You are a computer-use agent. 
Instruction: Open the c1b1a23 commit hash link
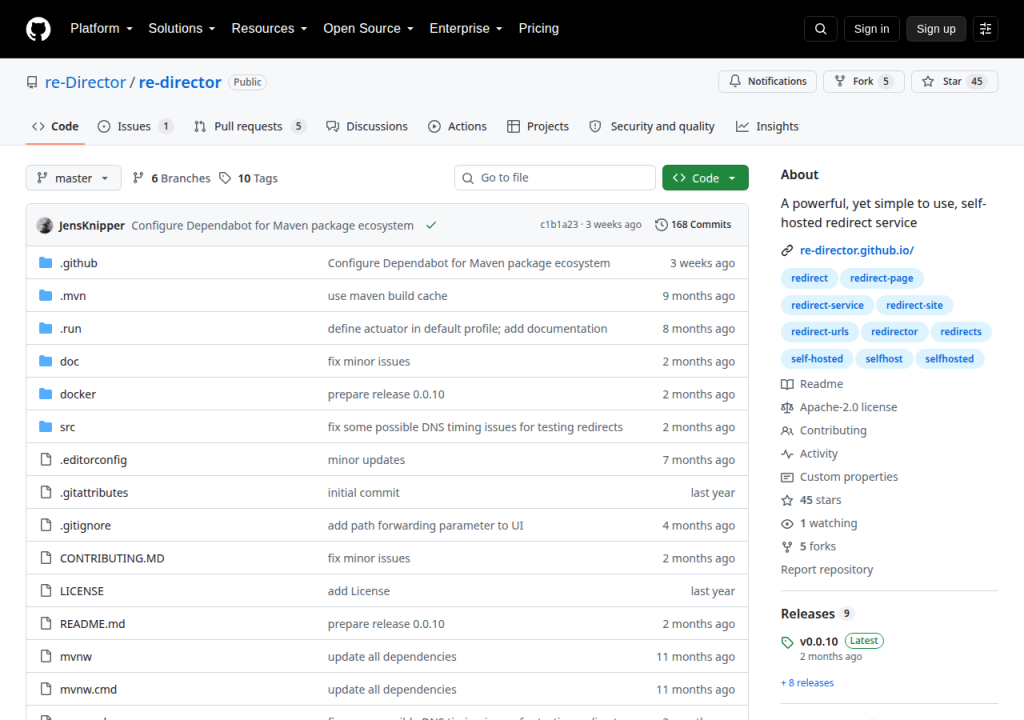559,224
